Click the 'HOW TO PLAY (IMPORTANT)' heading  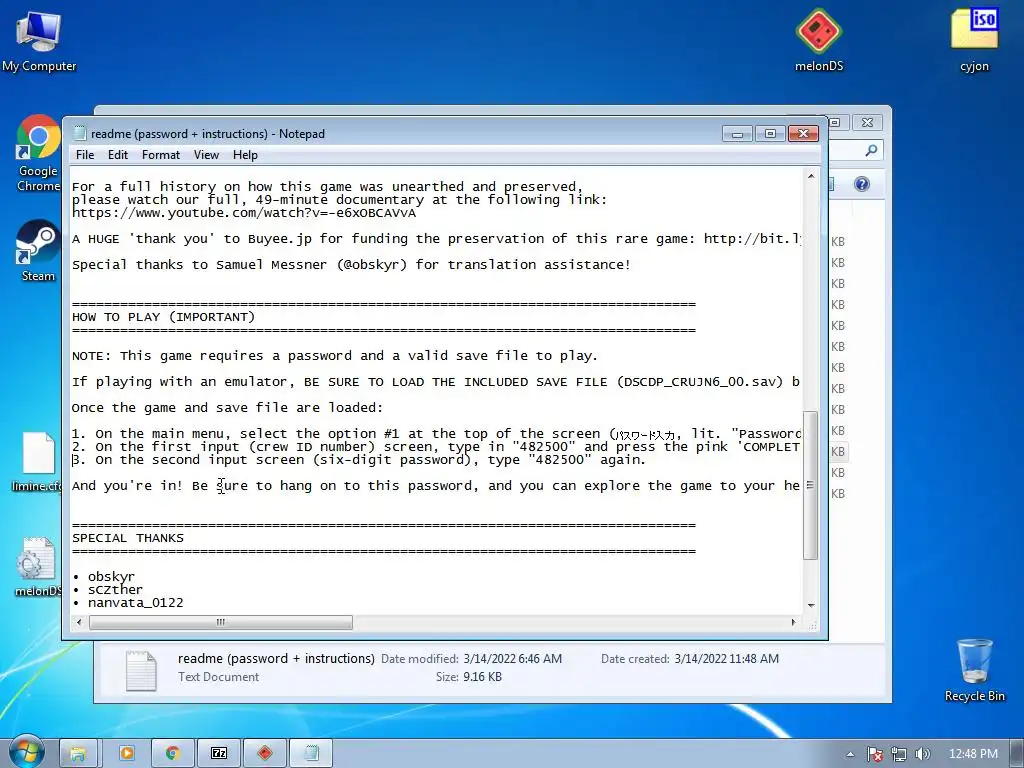click(x=163, y=317)
